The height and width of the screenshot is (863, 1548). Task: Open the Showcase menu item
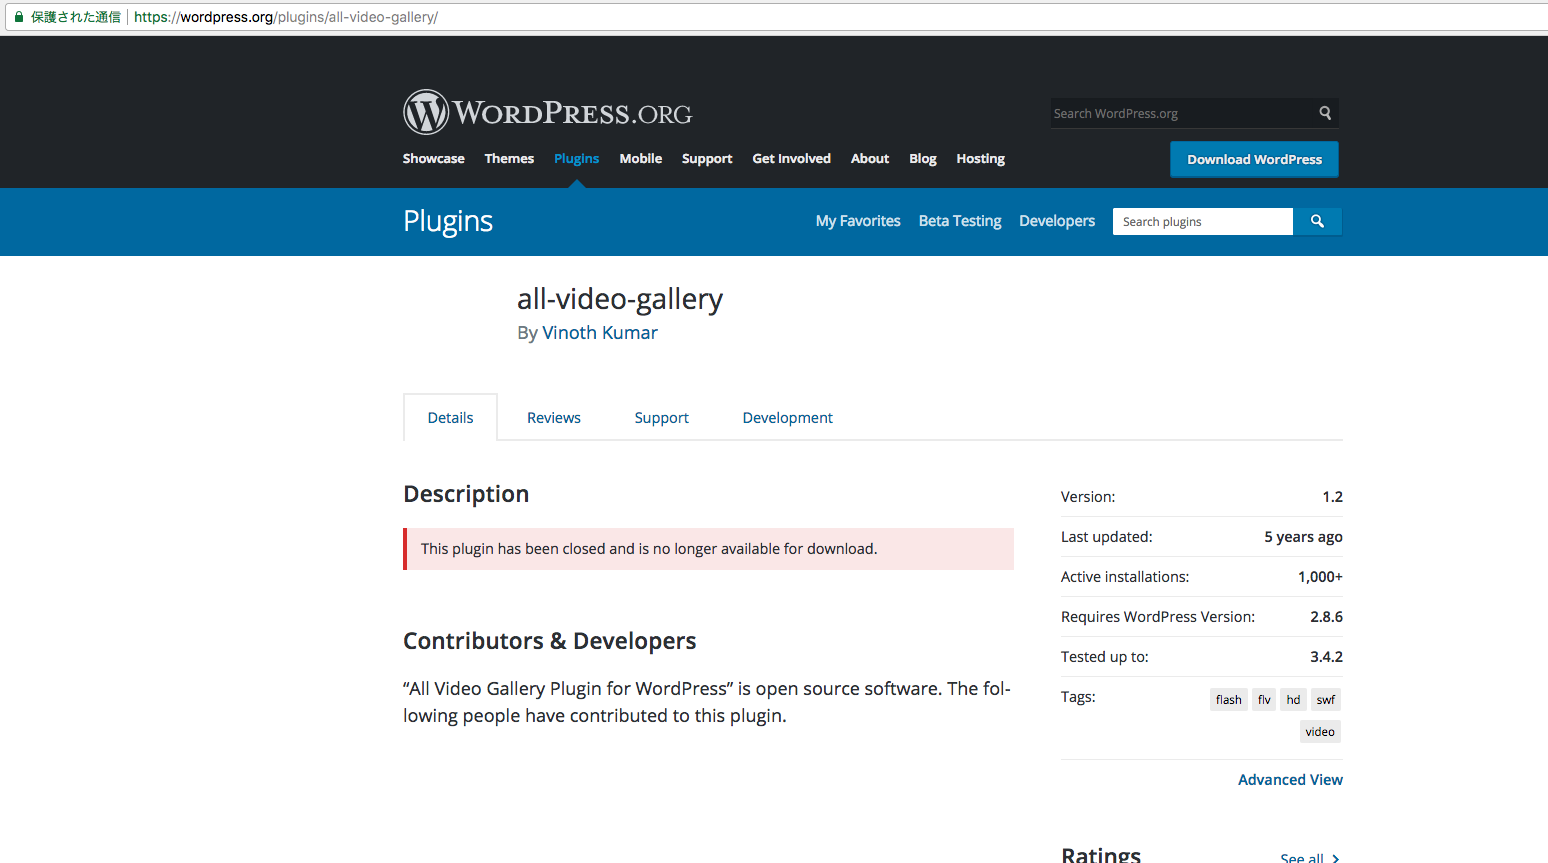[x=433, y=158]
